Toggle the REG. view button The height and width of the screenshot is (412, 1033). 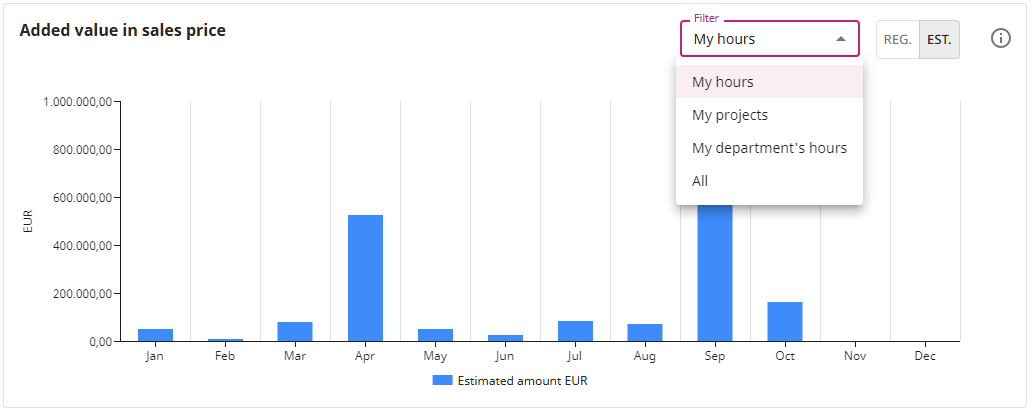[x=897, y=40]
